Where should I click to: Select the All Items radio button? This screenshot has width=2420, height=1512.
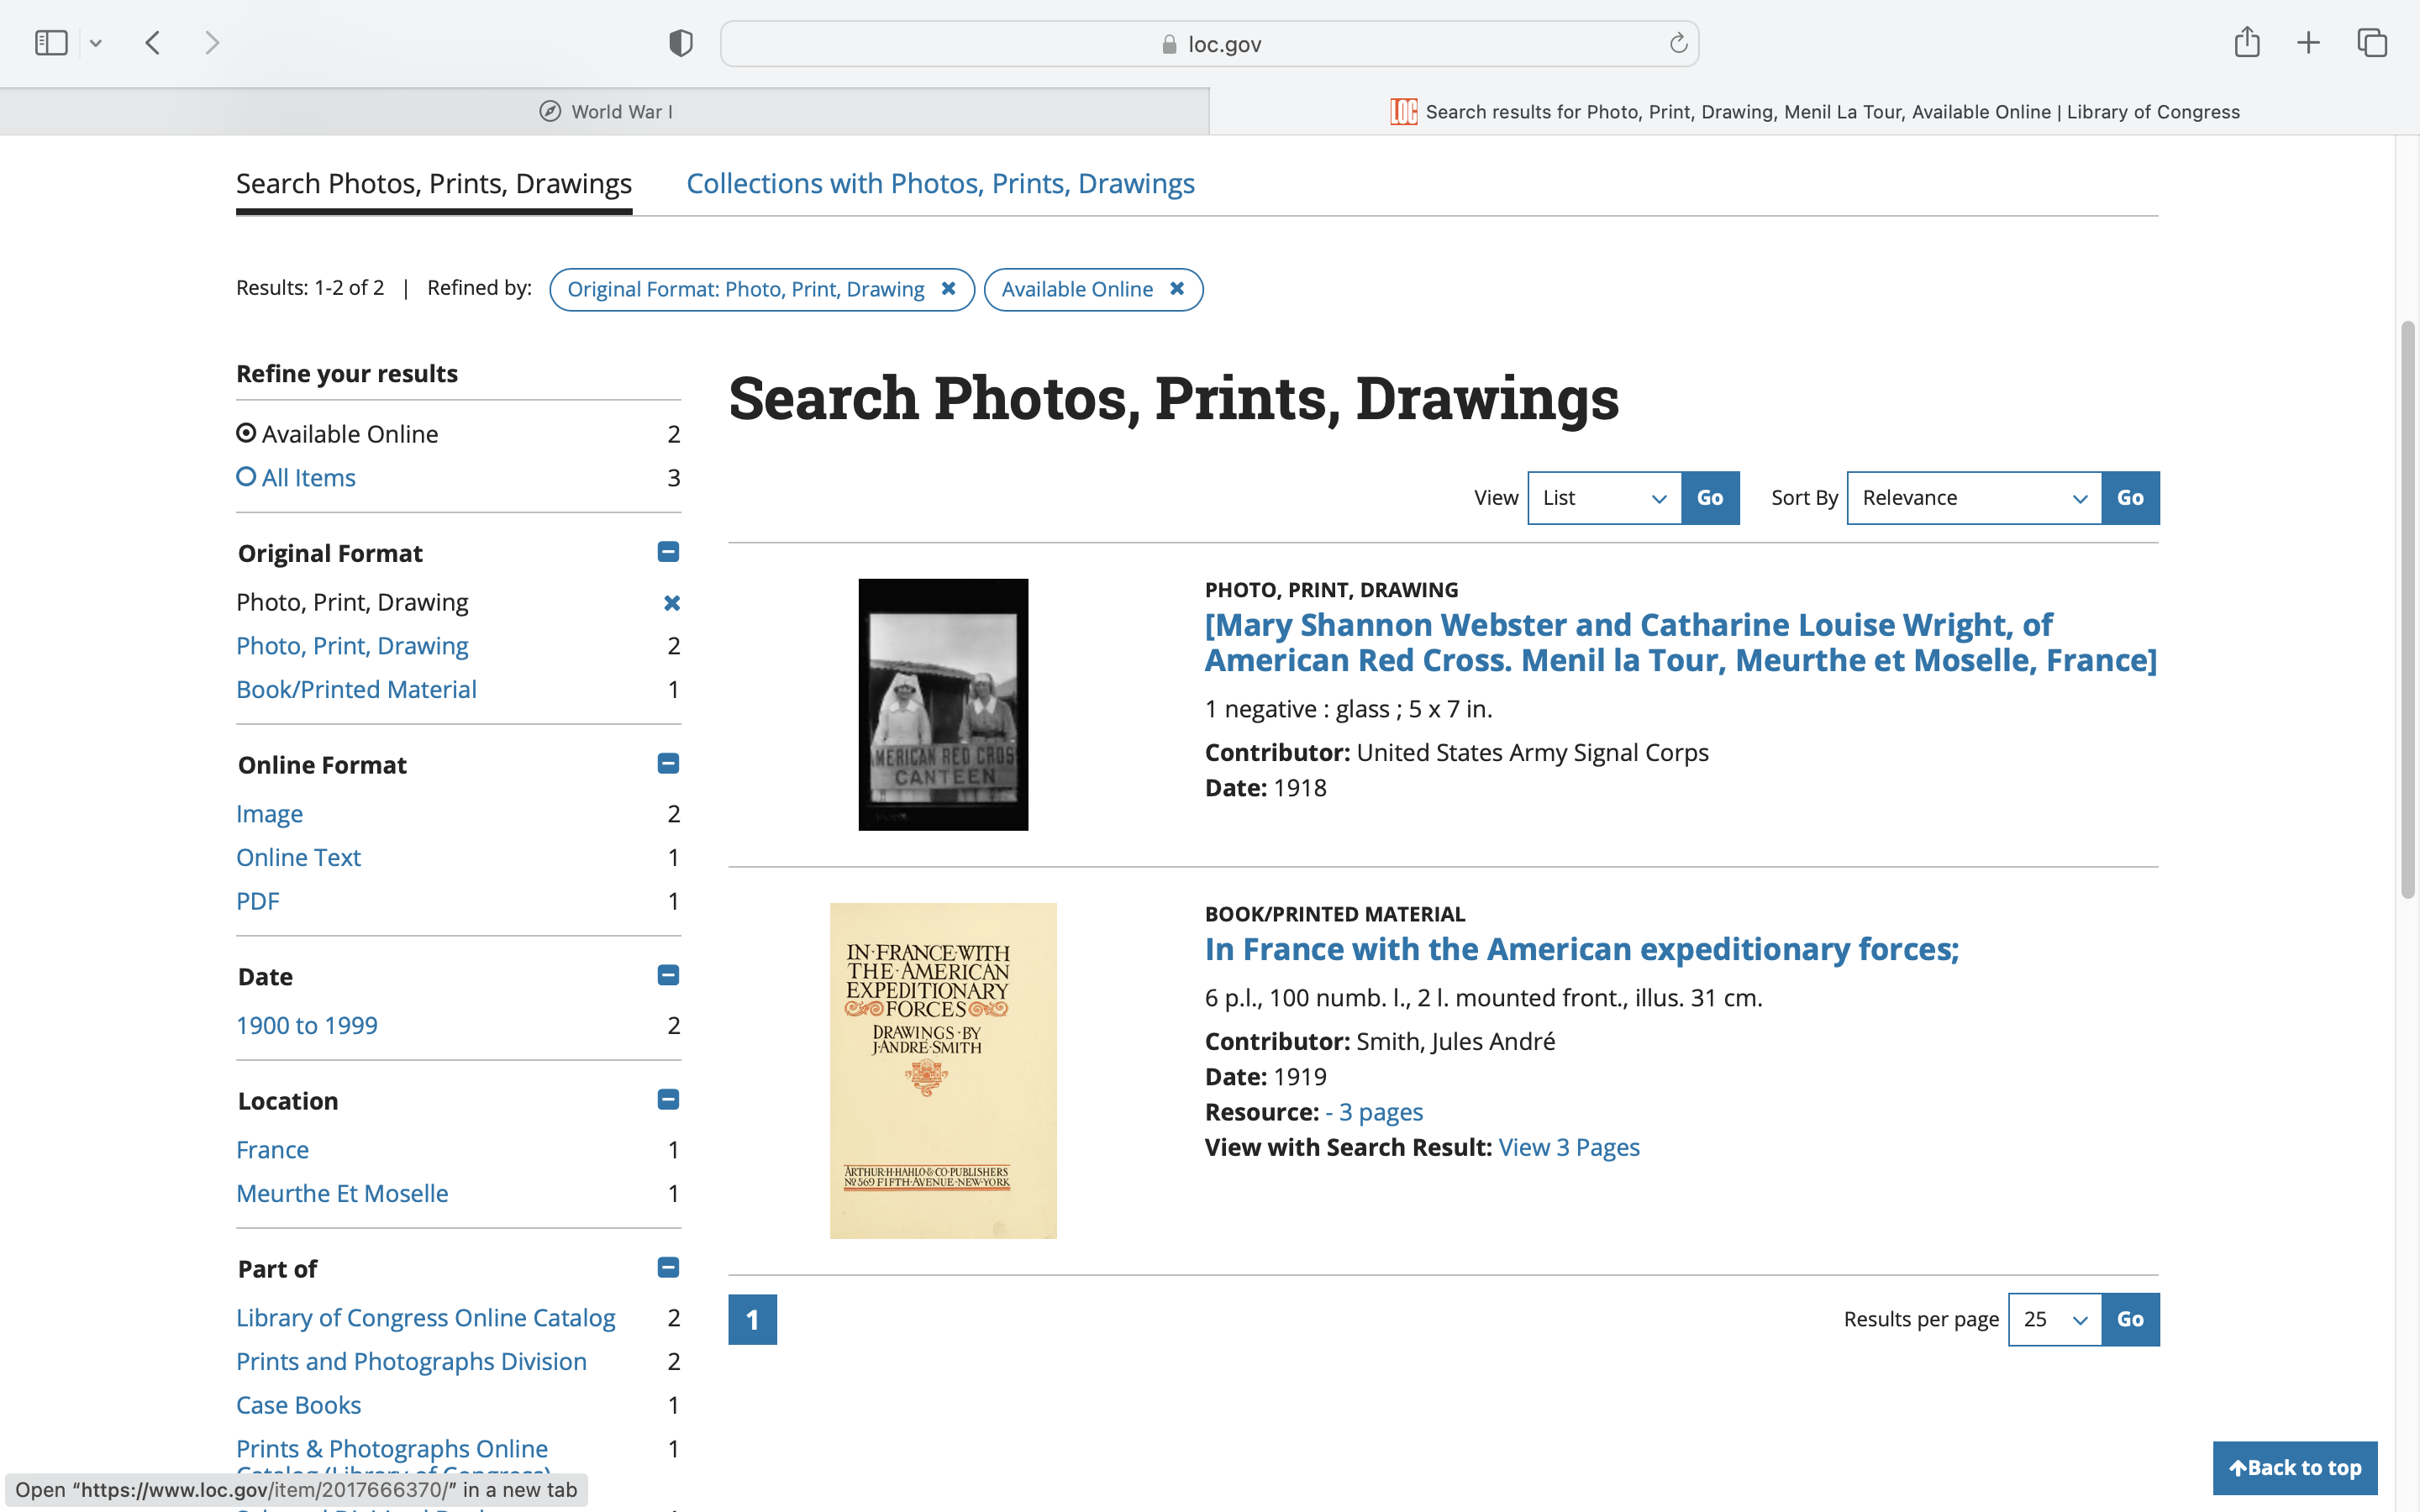tap(246, 477)
